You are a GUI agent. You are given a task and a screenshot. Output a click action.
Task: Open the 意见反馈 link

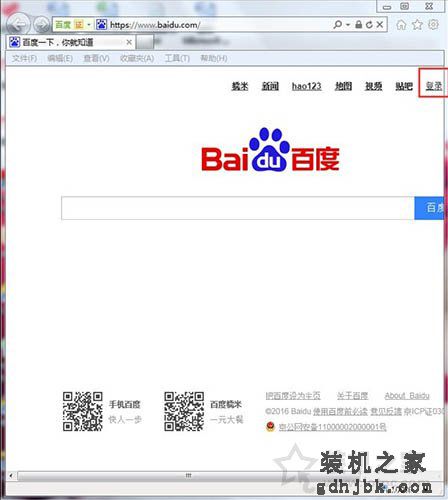coord(386,411)
